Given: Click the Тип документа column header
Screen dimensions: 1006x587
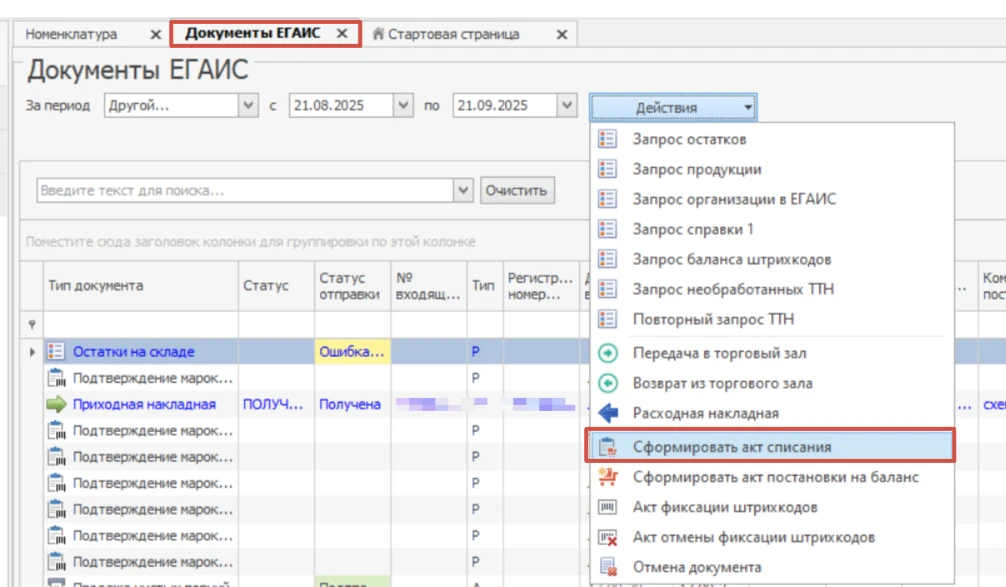Looking at the screenshot, I should [141, 285].
